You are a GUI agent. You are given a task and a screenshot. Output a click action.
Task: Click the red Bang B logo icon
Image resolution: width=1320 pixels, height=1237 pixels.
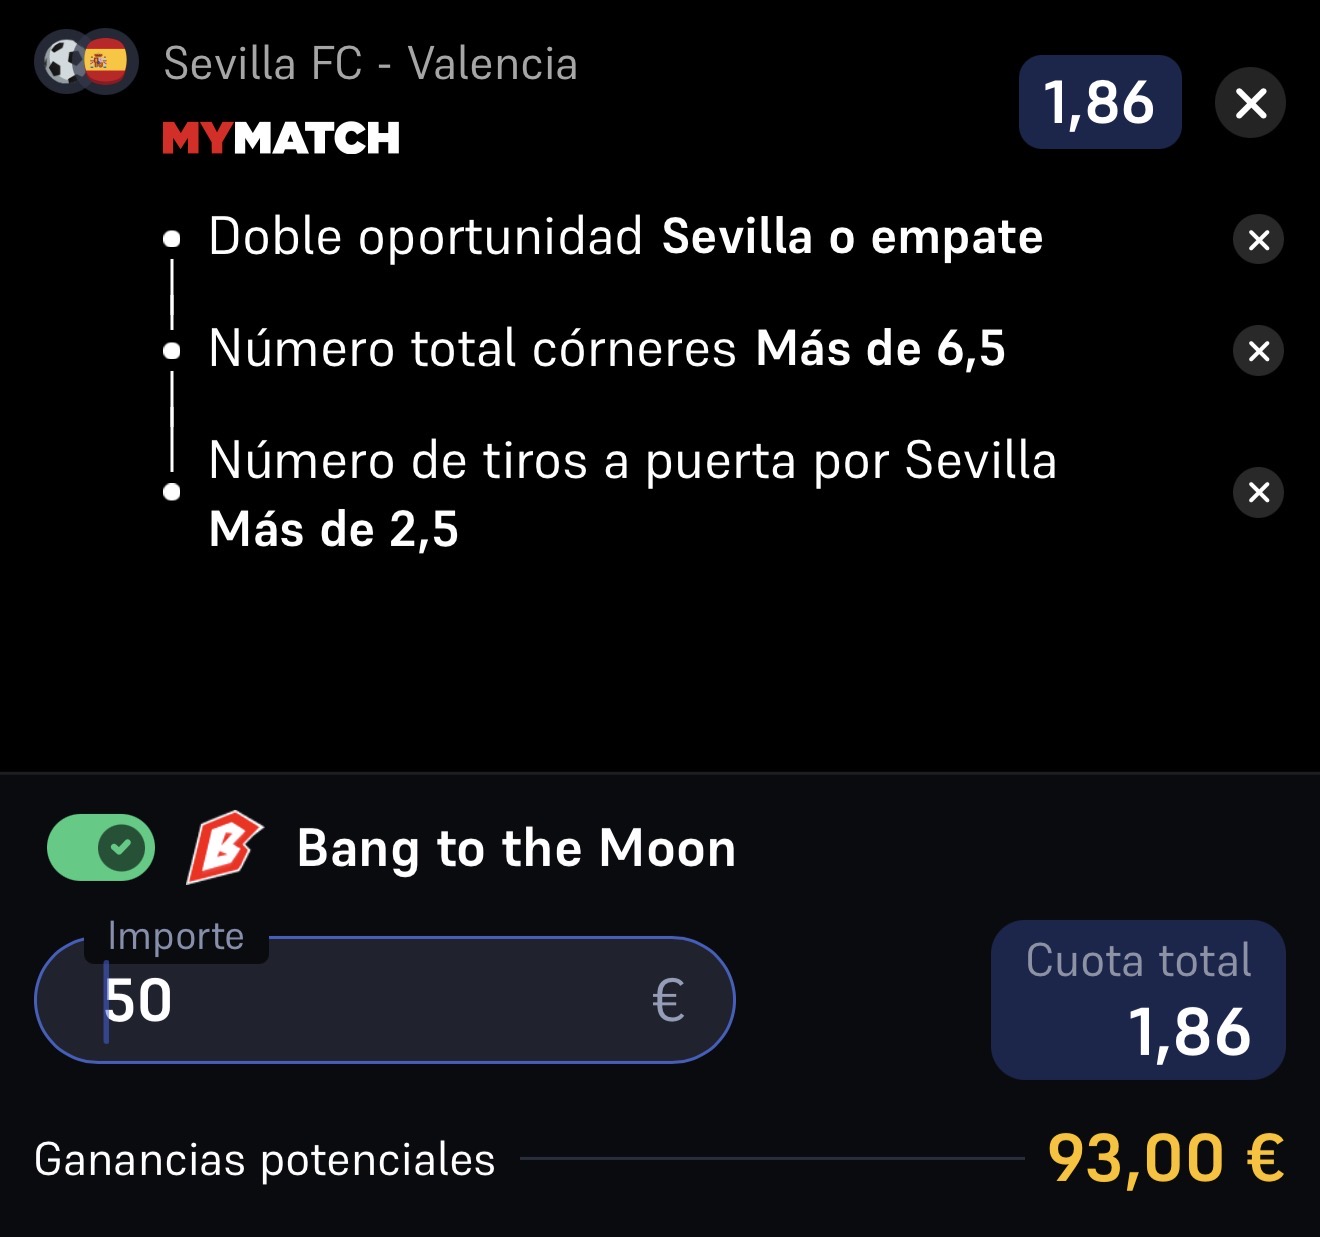pos(224,848)
